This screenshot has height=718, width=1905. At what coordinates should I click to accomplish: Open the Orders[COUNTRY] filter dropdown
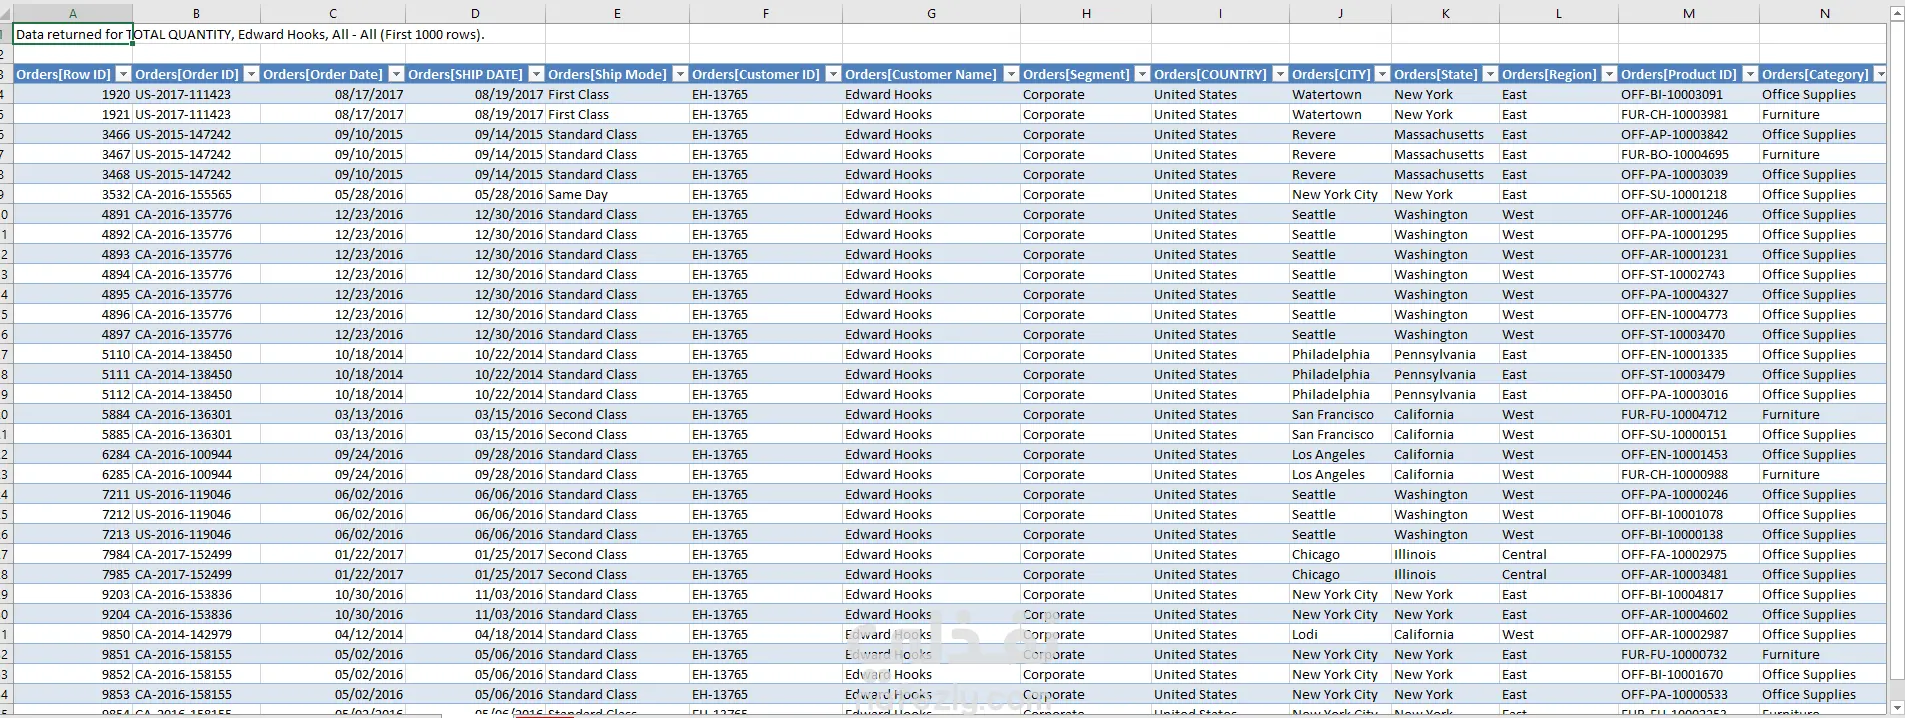tap(1280, 74)
